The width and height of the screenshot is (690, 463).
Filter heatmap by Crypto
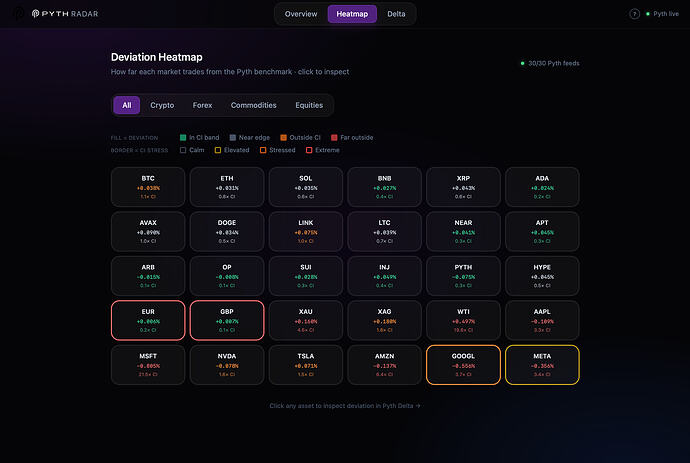[162, 105]
